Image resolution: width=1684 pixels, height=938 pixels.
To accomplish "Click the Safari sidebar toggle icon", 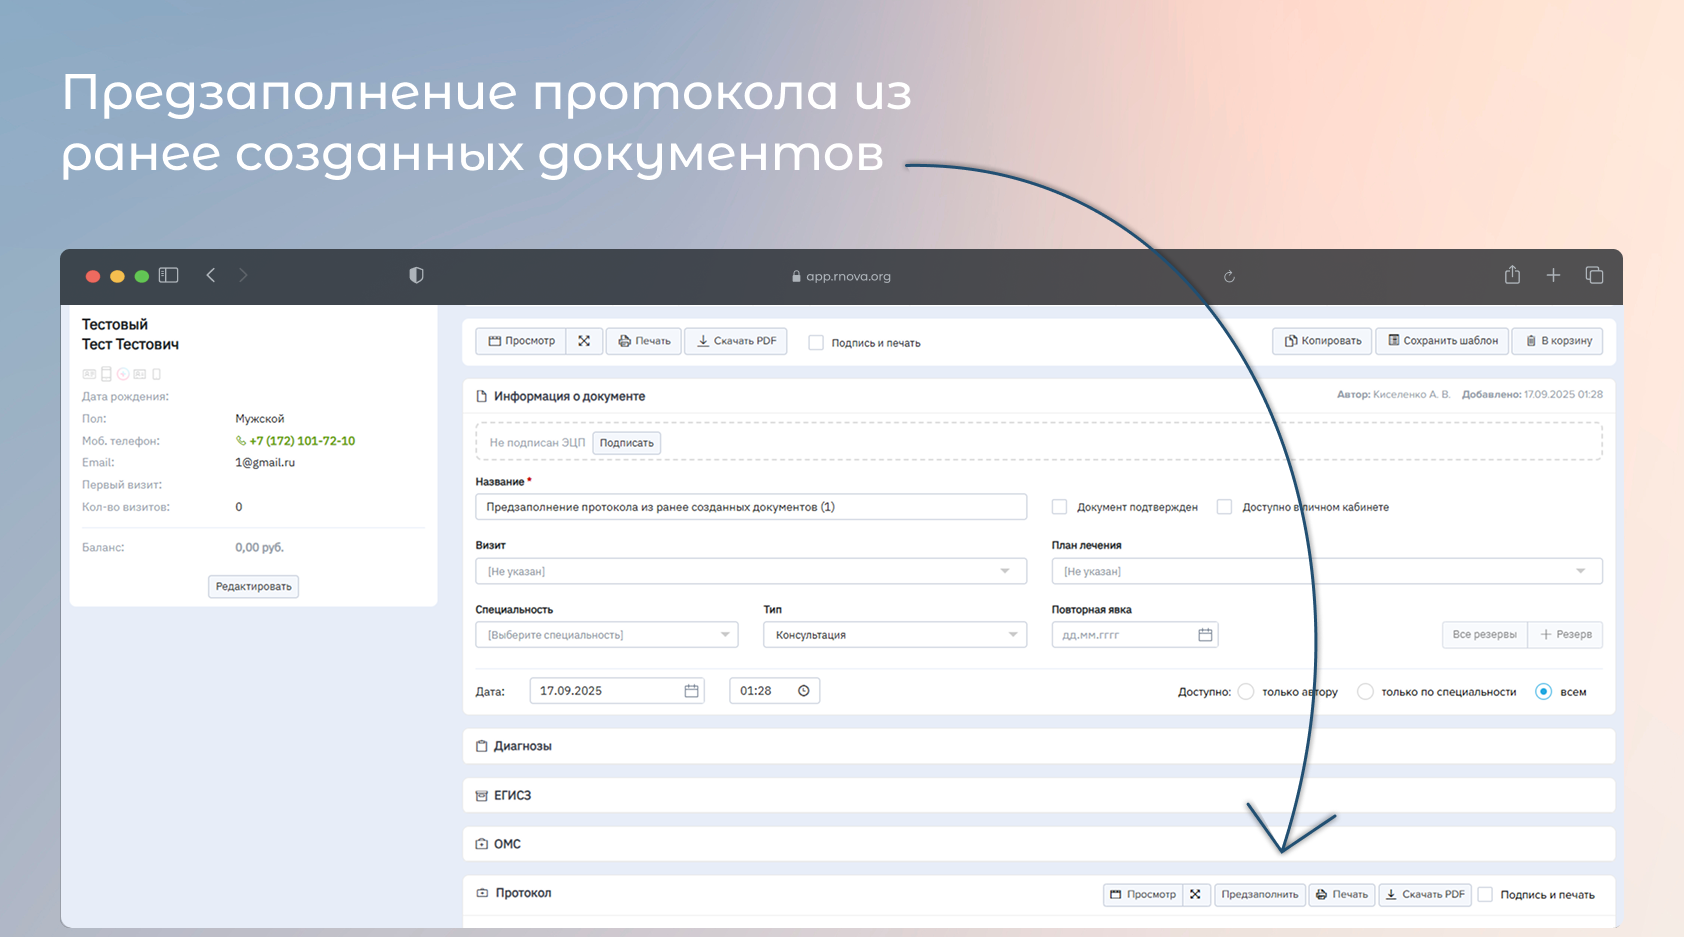I will [168, 275].
